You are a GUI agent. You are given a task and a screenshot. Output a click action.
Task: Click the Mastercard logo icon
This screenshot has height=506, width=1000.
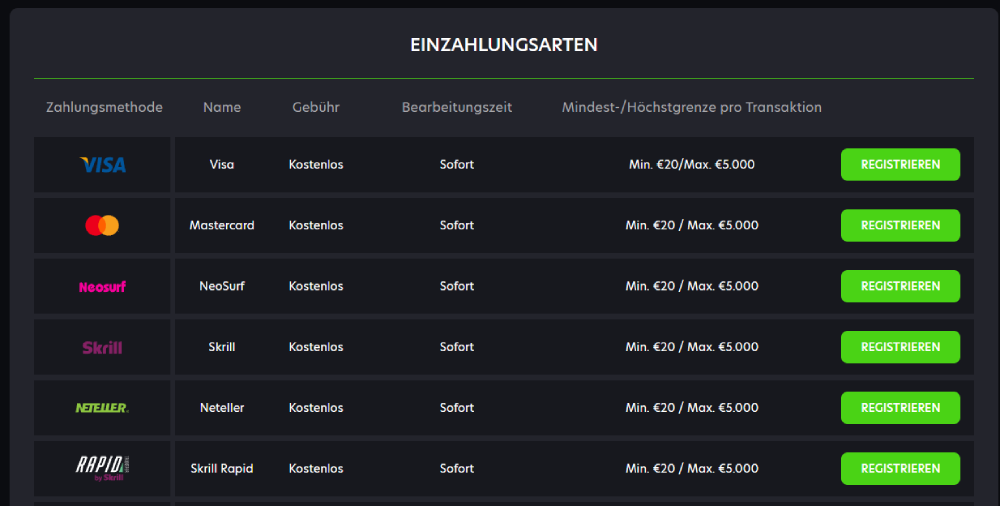pos(102,225)
